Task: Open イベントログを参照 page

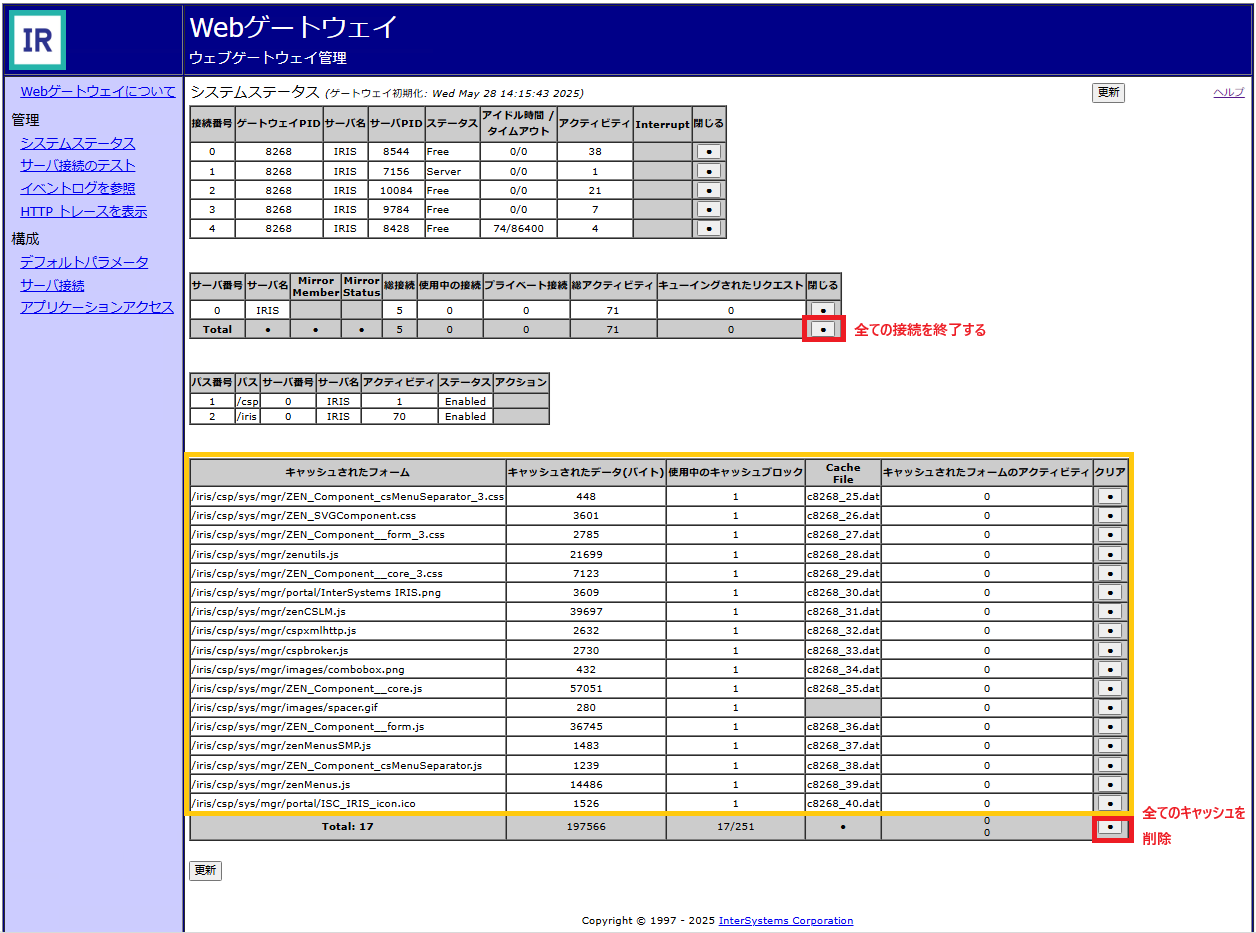Action: [x=77, y=188]
